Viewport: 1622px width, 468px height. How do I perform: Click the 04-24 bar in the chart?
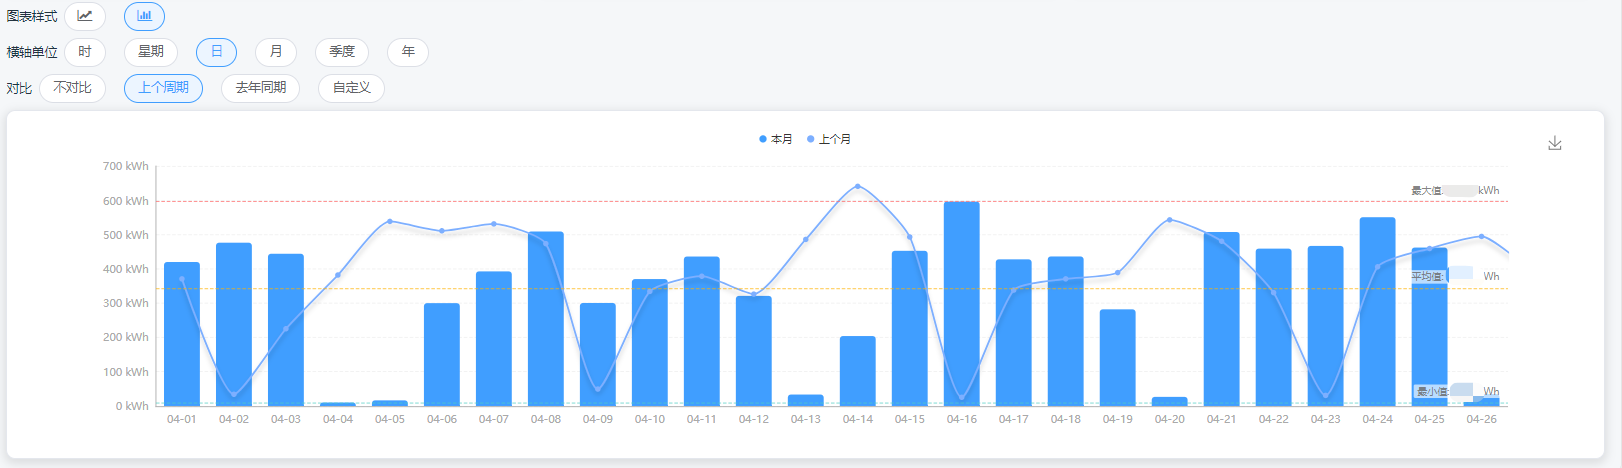coord(1377,312)
